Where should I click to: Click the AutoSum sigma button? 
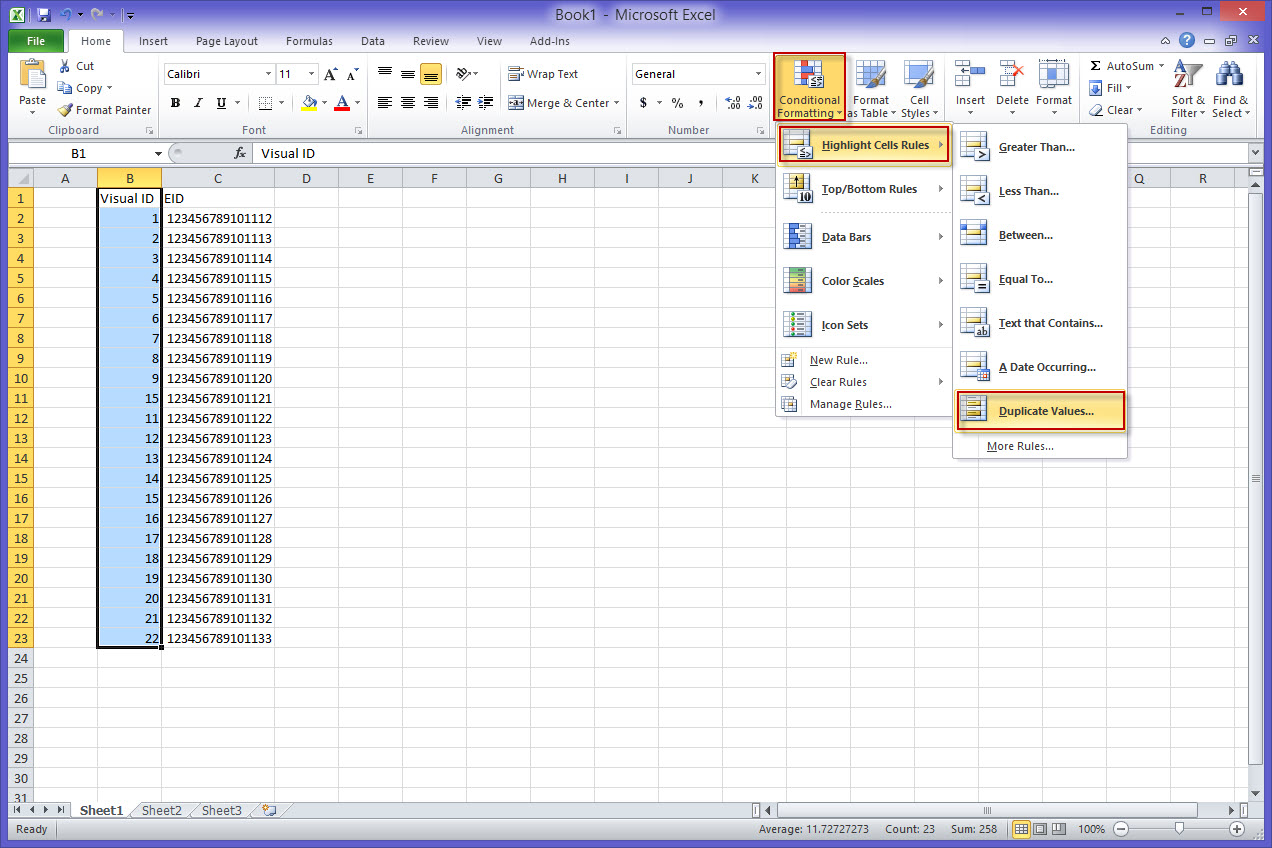[1122, 66]
